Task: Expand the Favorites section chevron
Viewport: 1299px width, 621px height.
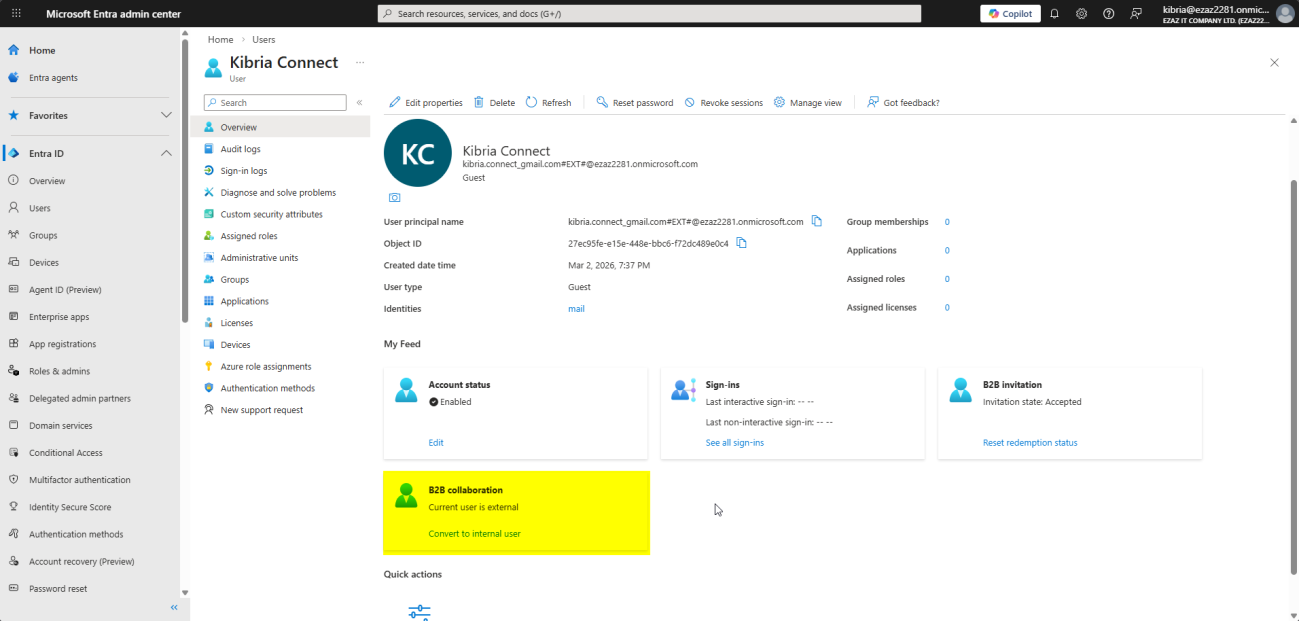Action: tap(166, 115)
